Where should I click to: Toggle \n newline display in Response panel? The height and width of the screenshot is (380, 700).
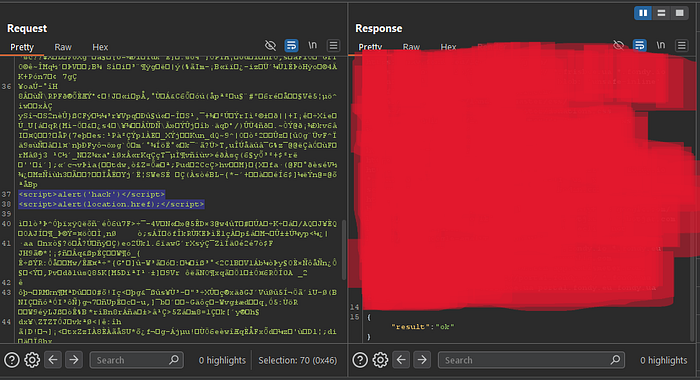[x=661, y=45]
